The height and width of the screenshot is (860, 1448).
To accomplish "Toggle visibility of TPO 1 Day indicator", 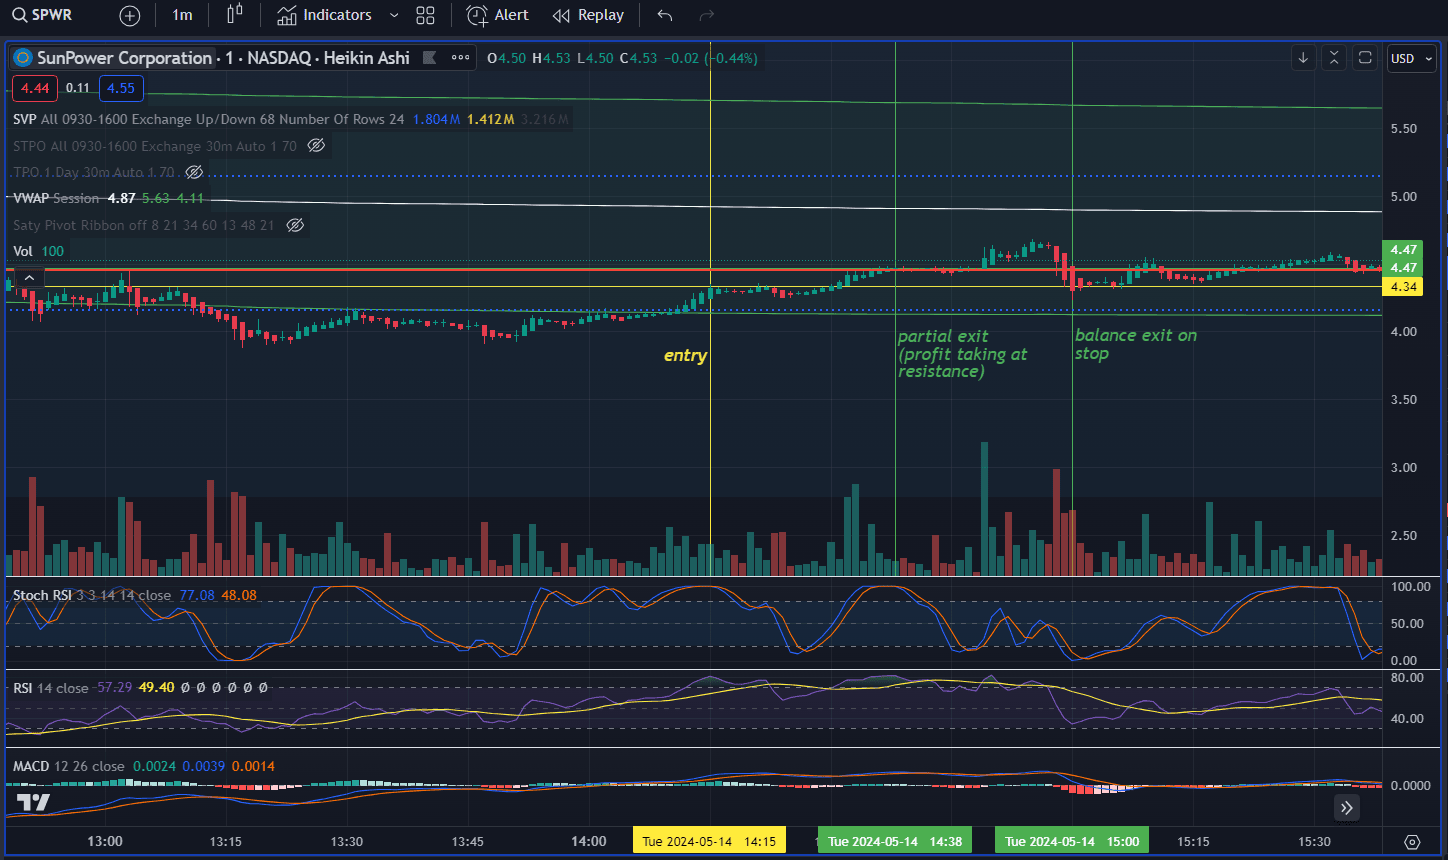I will 195,172.
